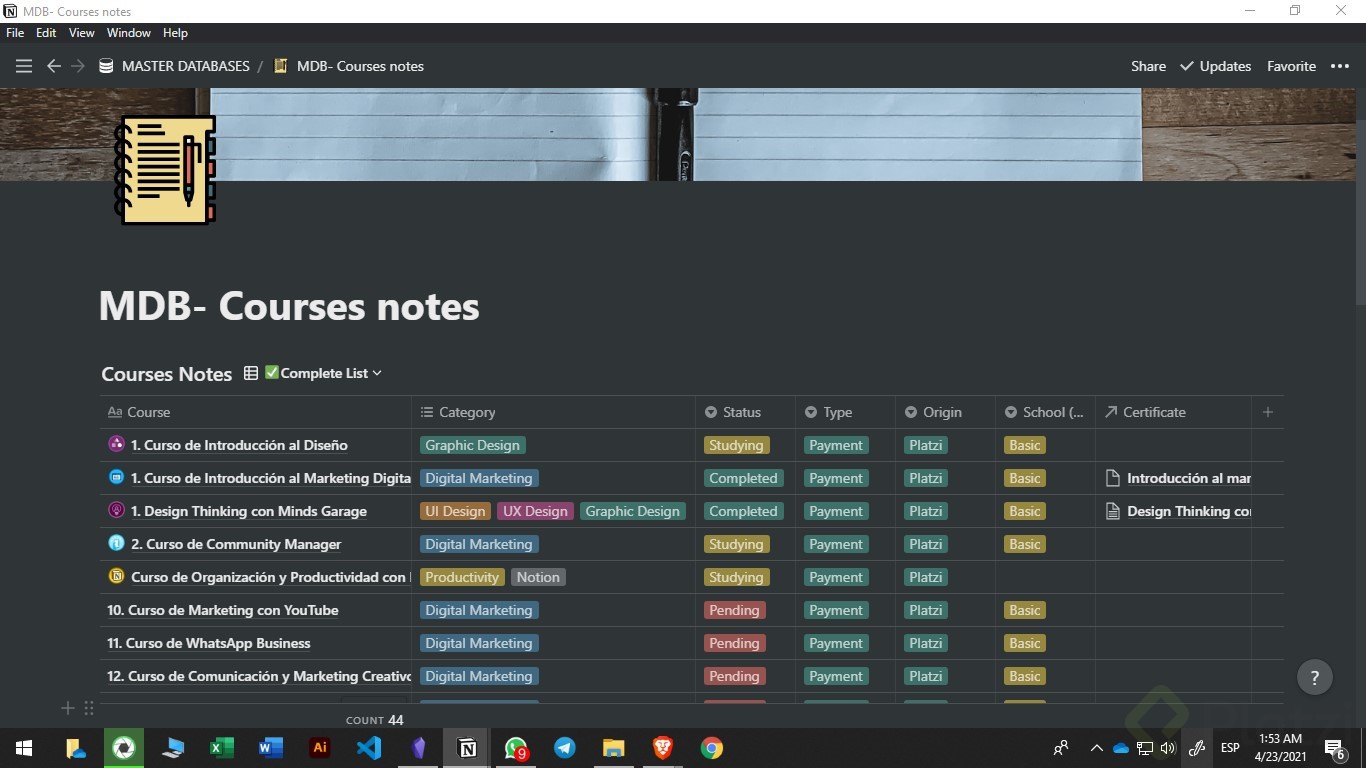Mark the page as Favorite
Screen dimensions: 1366x768
[x=1291, y=66]
